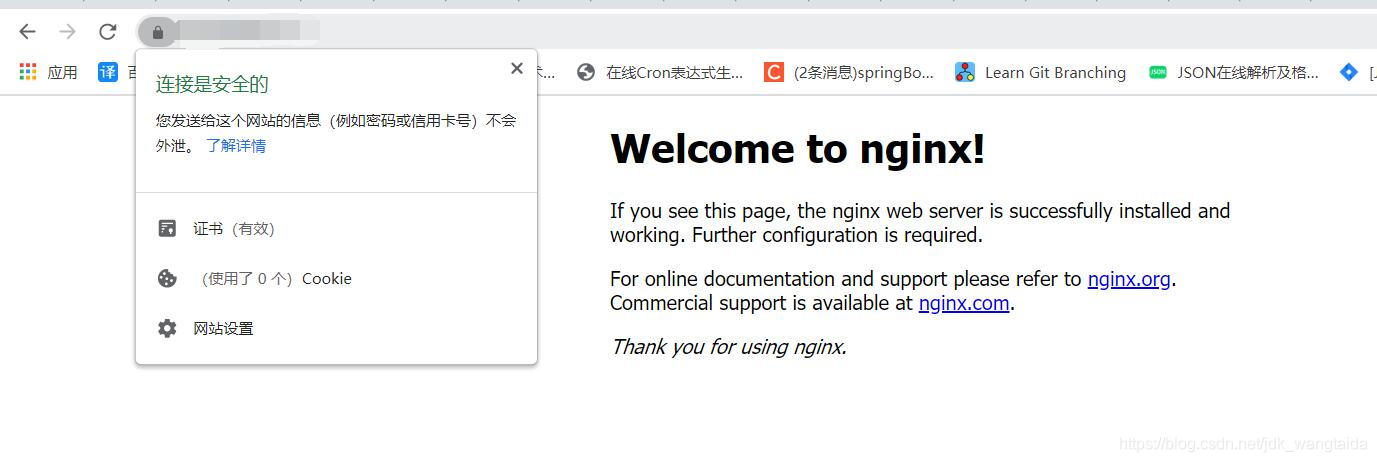Click the gear icon for site settings

pos(167,328)
